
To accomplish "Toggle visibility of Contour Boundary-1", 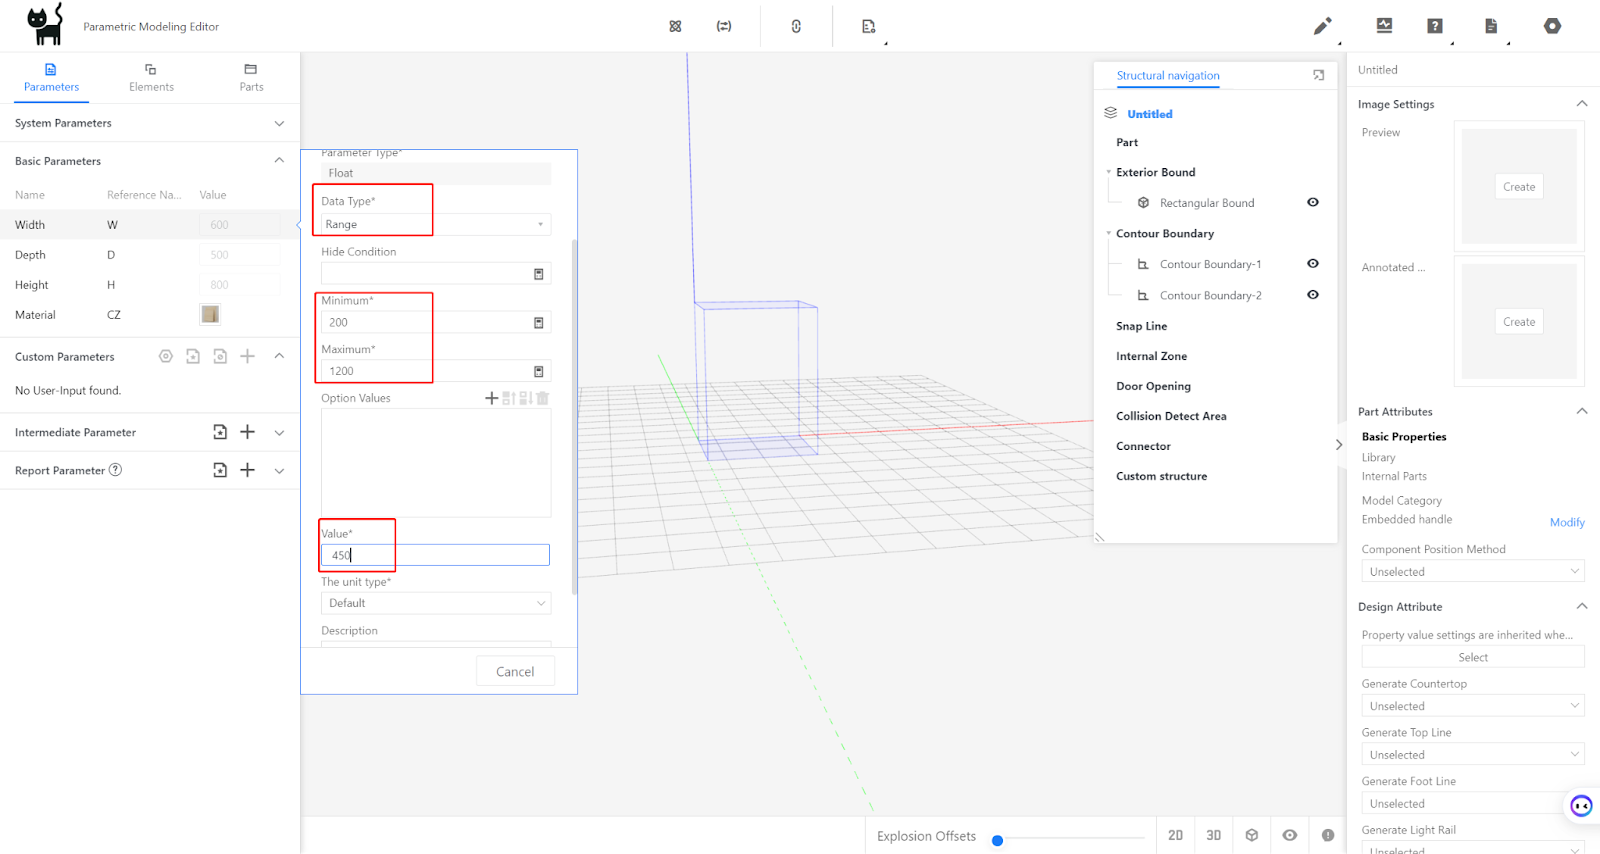I will pyautogui.click(x=1312, y=264).
